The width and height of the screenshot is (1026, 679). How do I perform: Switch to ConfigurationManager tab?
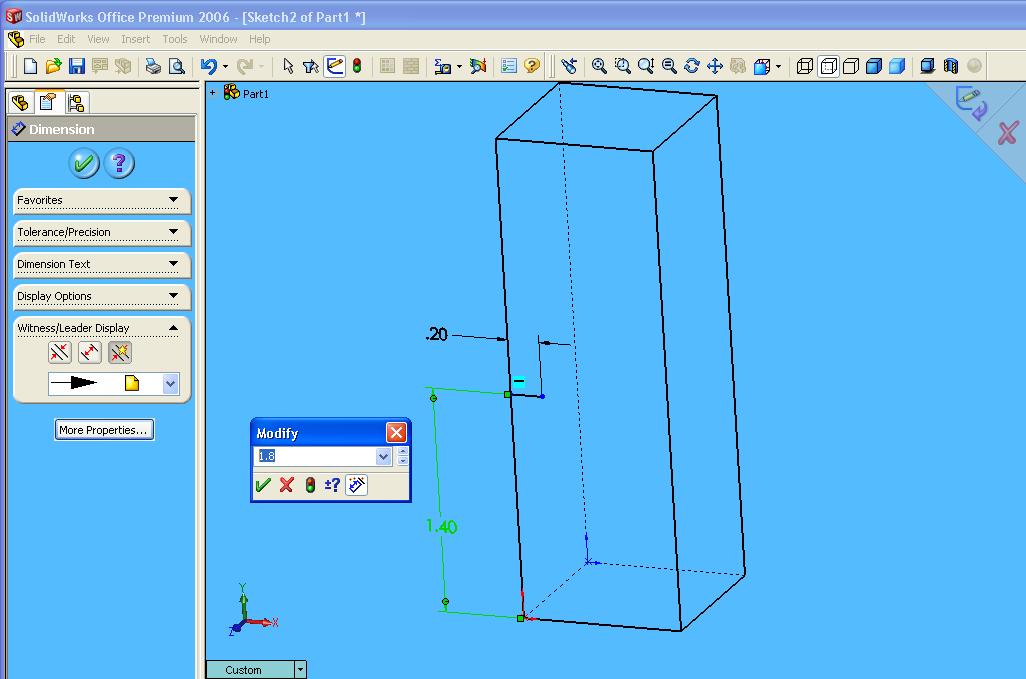pyautogui.click(x=76, y=103)
